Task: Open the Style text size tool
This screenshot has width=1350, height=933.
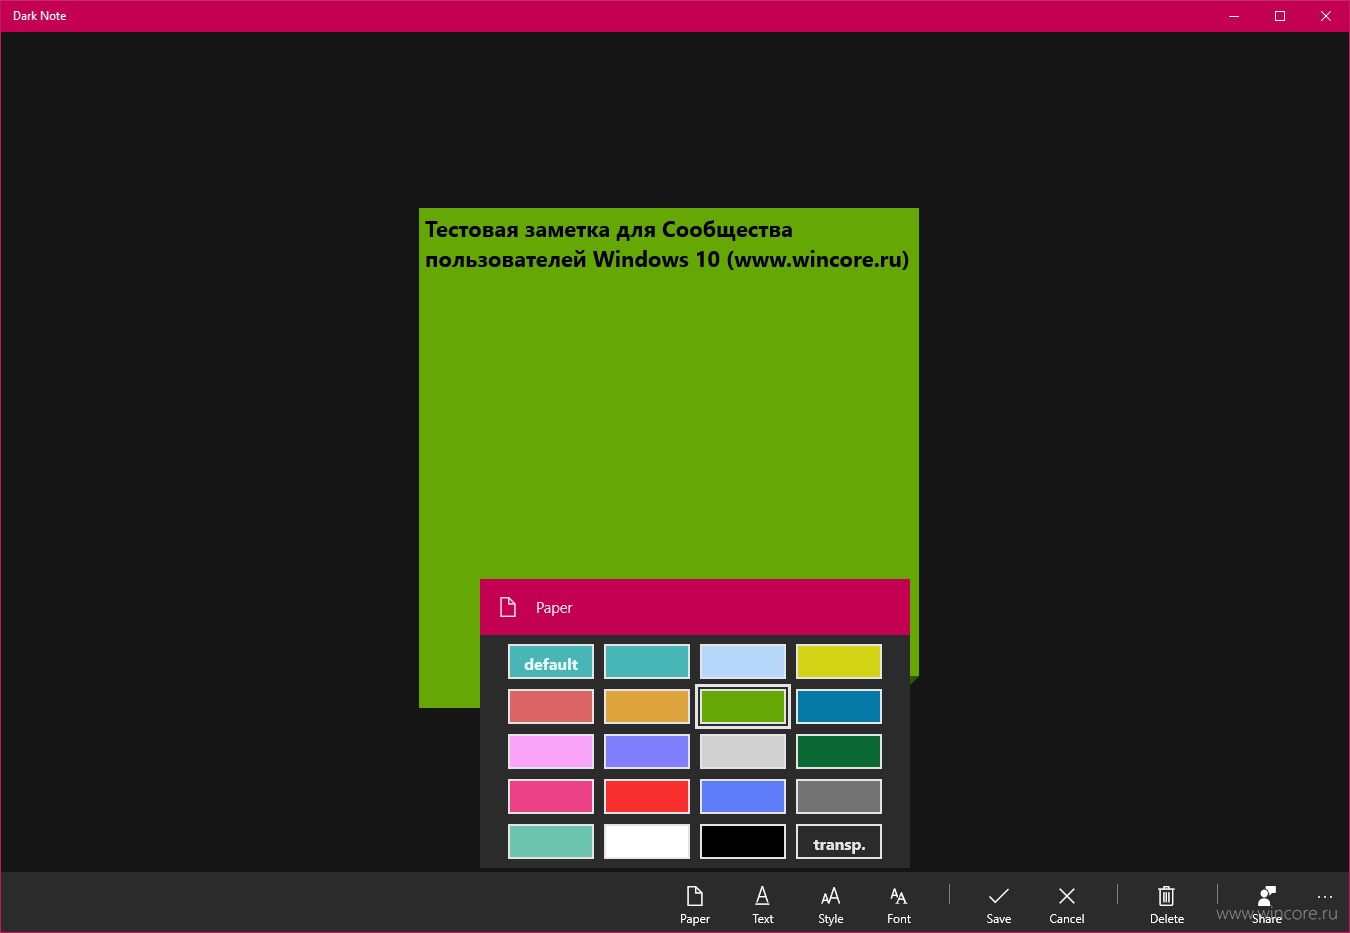Action: pyautogui.click(x=831, y=904)
